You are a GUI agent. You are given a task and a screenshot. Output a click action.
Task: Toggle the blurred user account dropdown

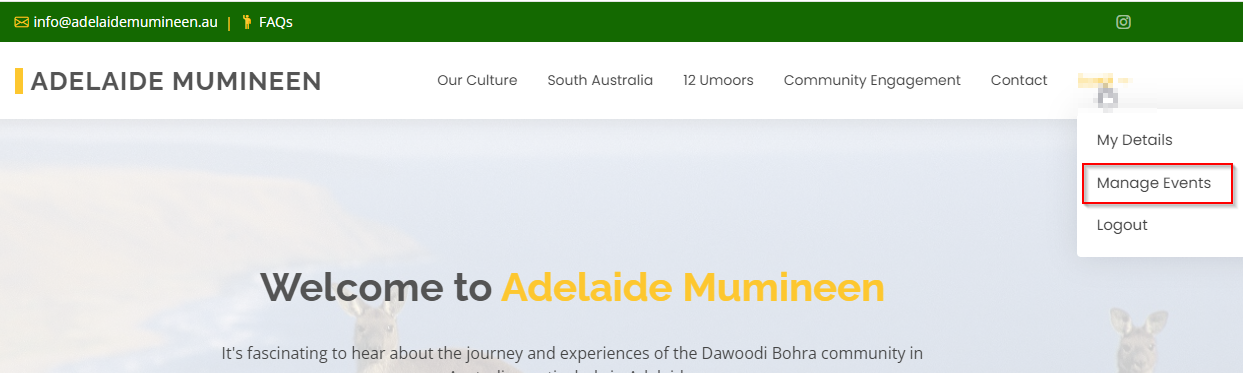click(1105, 87)
